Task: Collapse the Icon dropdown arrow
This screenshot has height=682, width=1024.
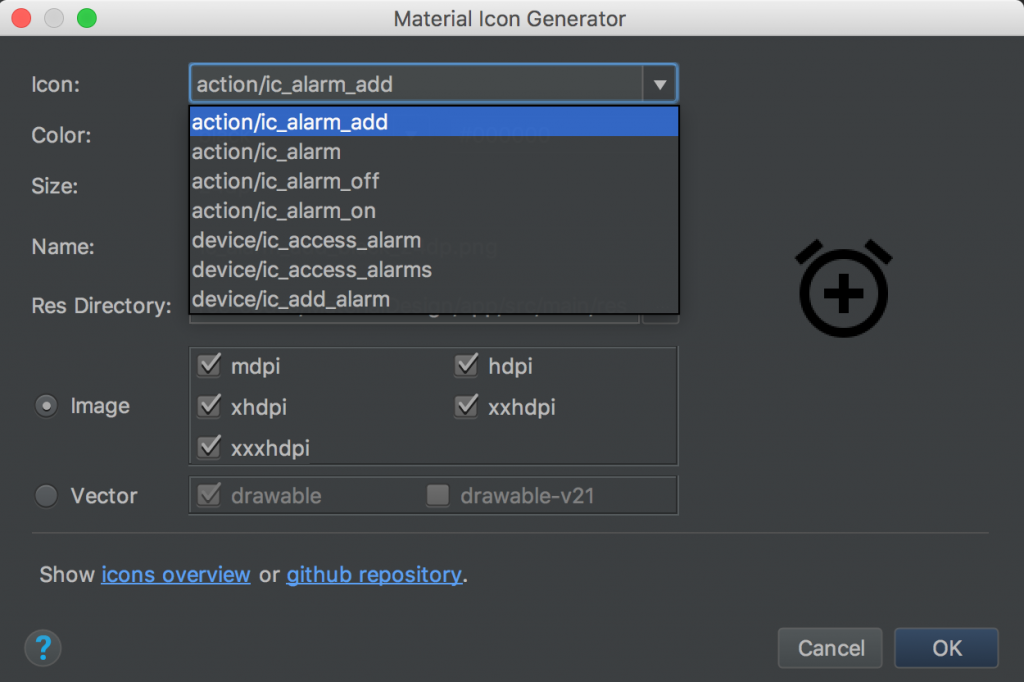Action: 659,85
